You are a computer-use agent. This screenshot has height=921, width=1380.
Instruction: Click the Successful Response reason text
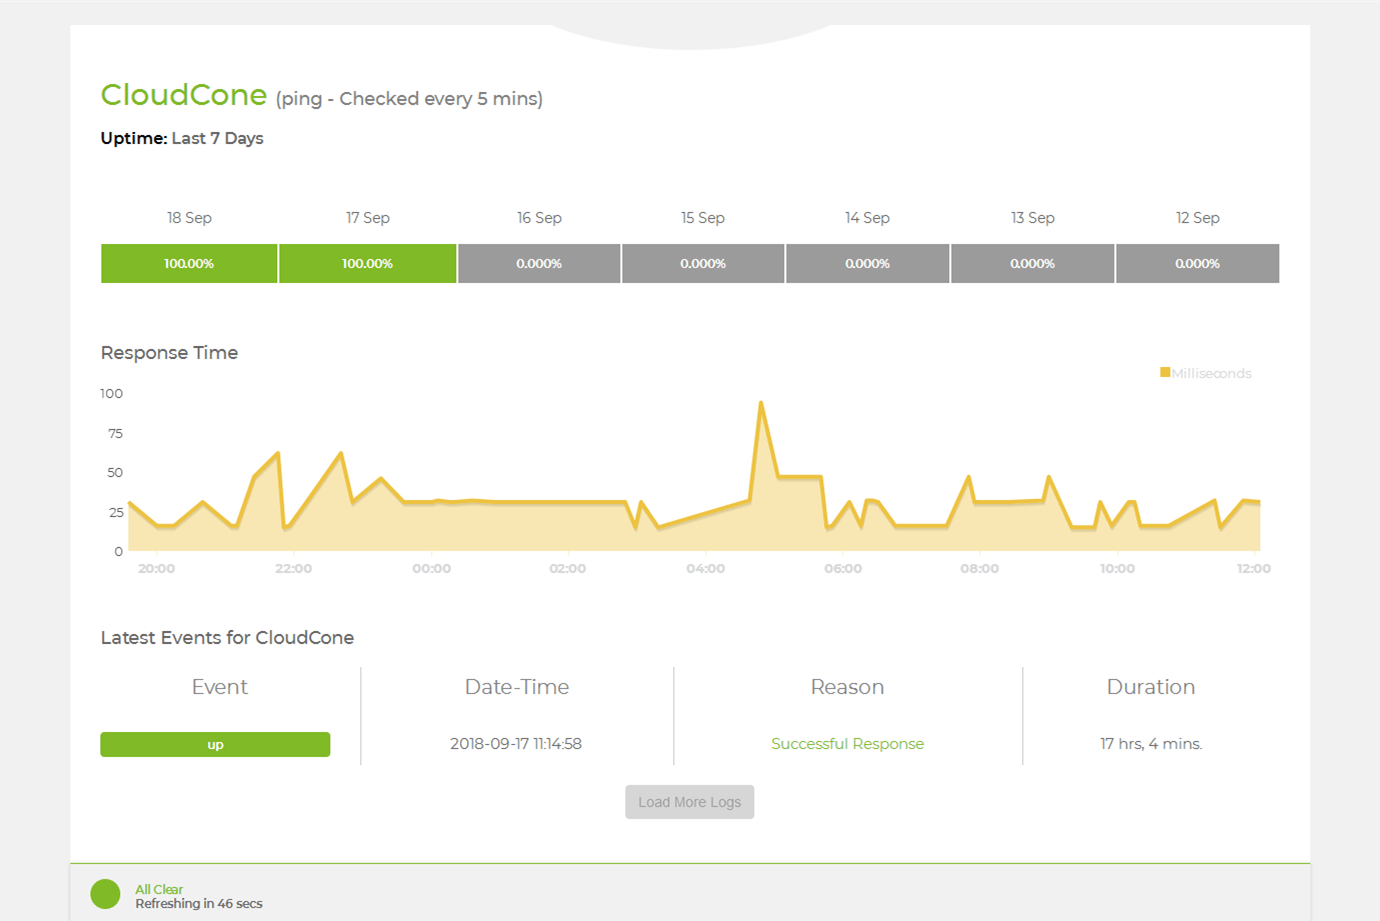click(x=847, y=744)
